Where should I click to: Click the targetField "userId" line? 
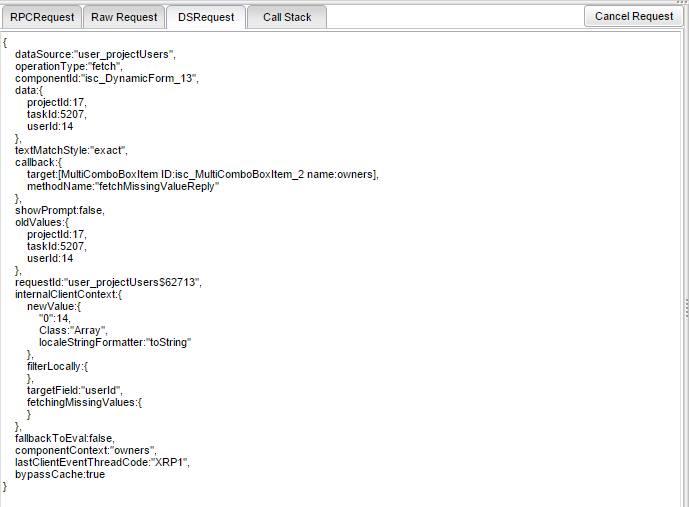pyautogui.click(x=75, y=390)
